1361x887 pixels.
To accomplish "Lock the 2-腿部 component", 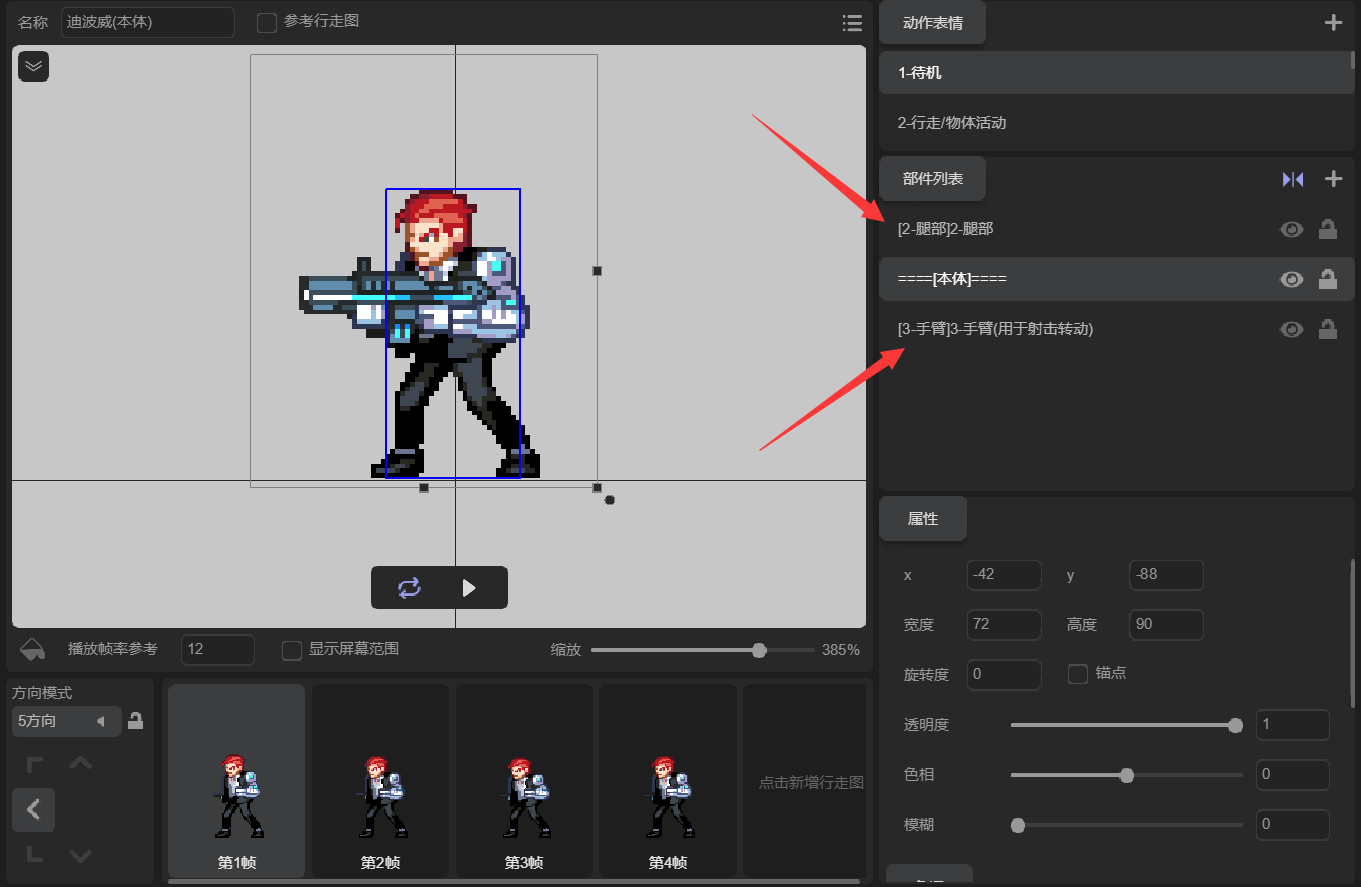I will tap(1328, 229).
